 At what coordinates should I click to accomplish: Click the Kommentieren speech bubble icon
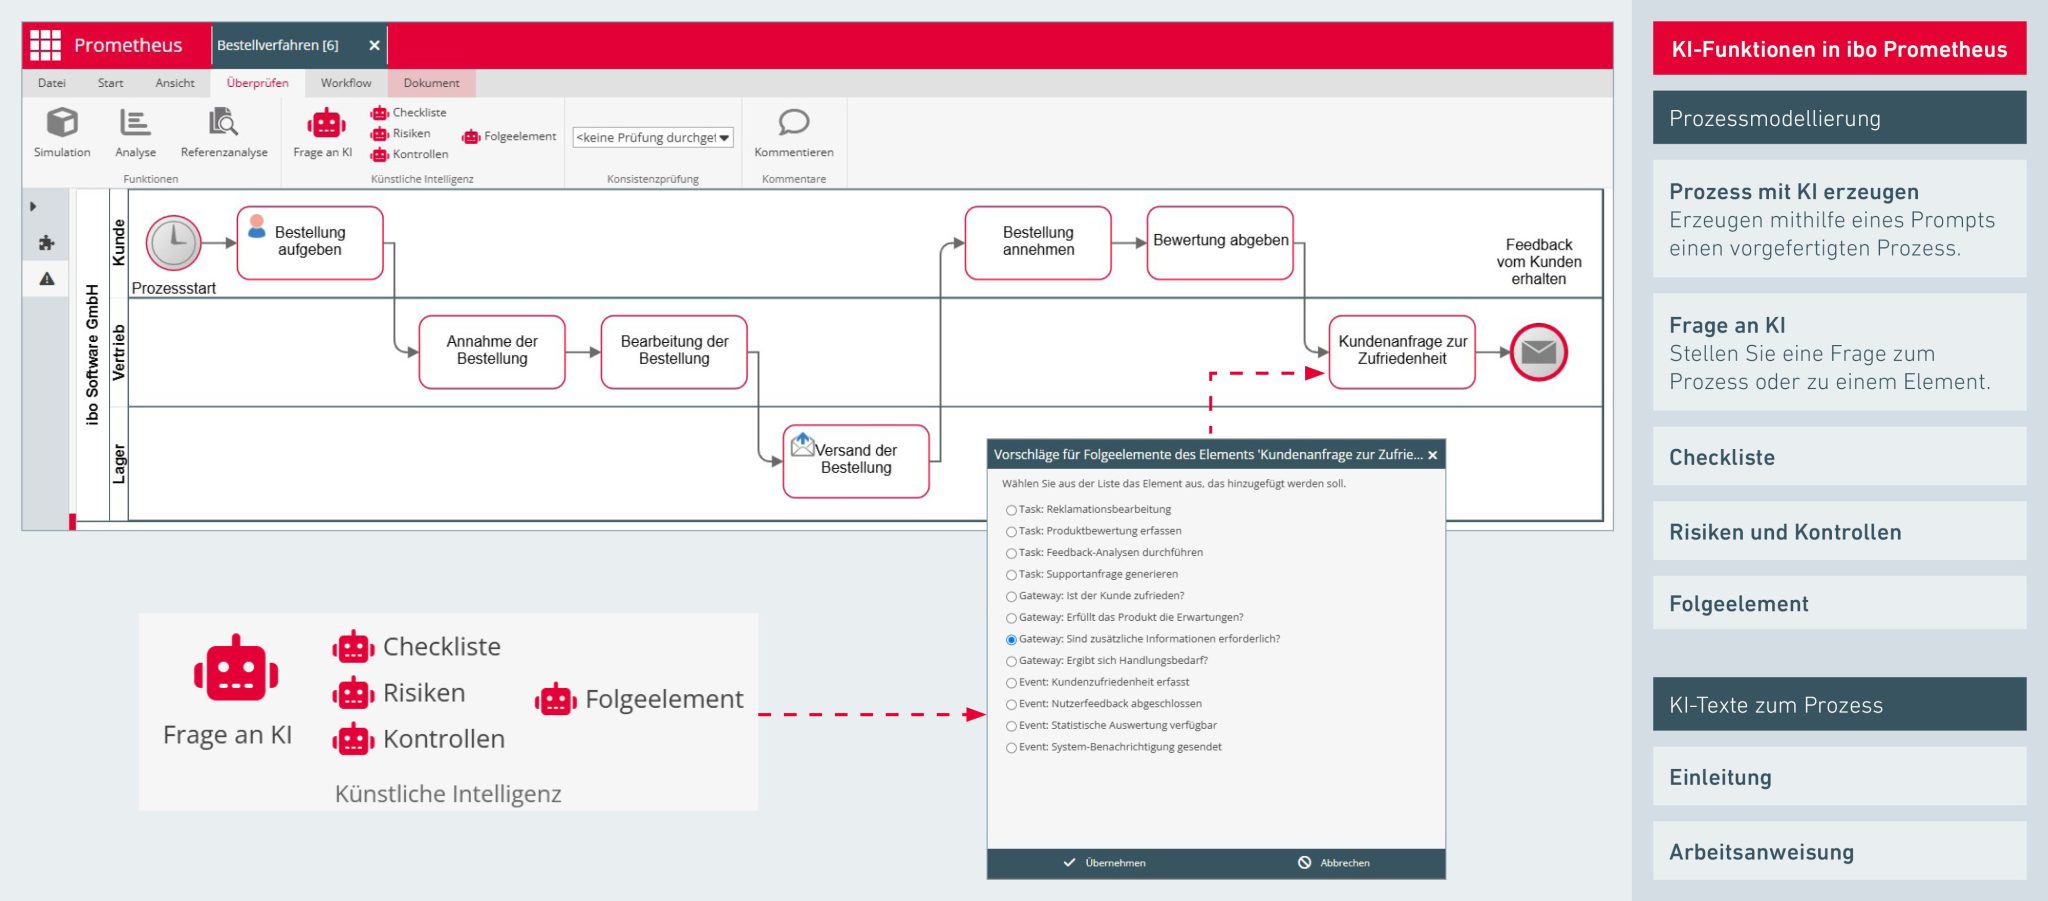click(x=794, y=123)
